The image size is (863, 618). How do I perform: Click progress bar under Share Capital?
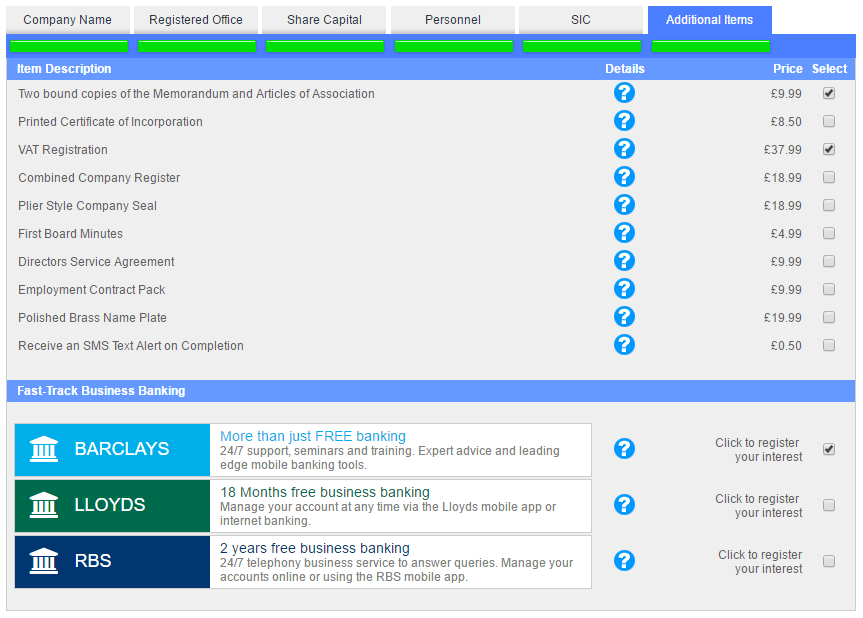pos(325,46)
